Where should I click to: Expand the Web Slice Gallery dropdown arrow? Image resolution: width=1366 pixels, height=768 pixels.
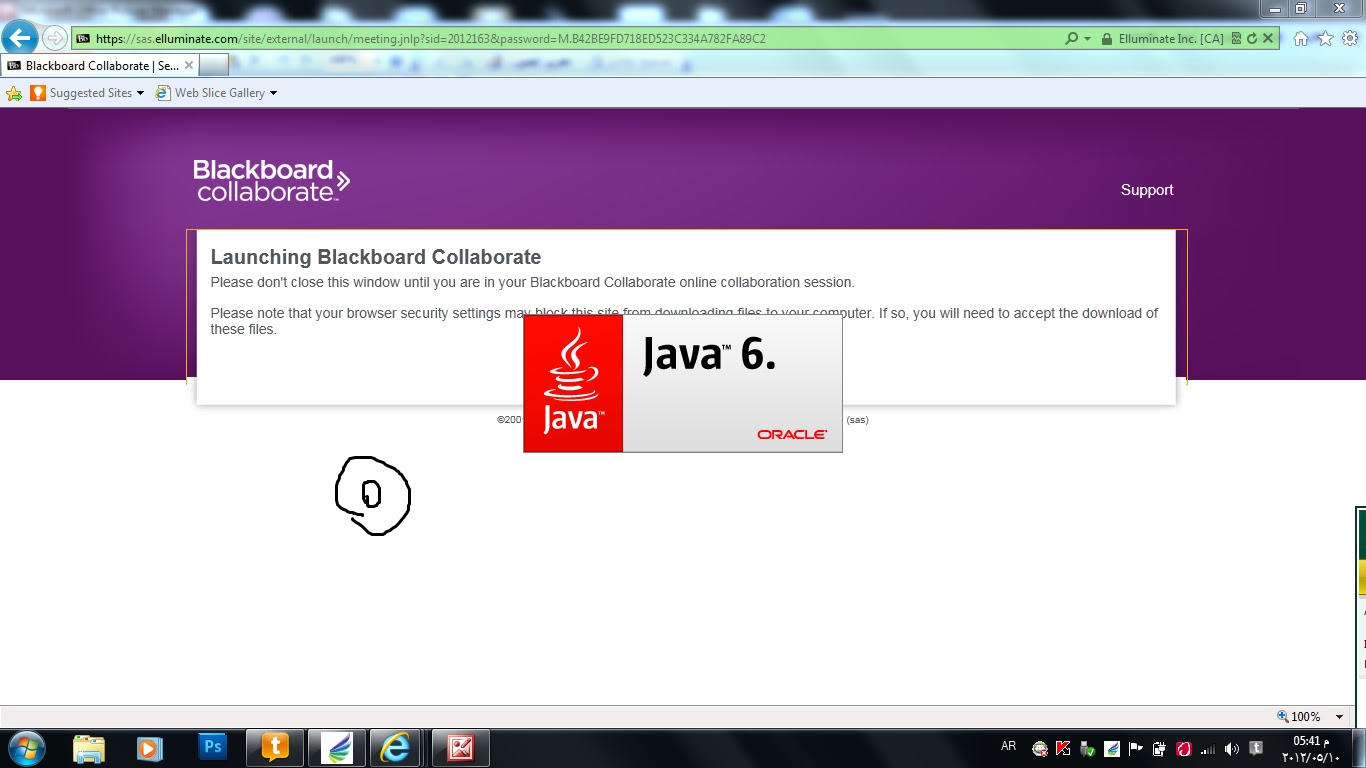click(x=273, y=93)
